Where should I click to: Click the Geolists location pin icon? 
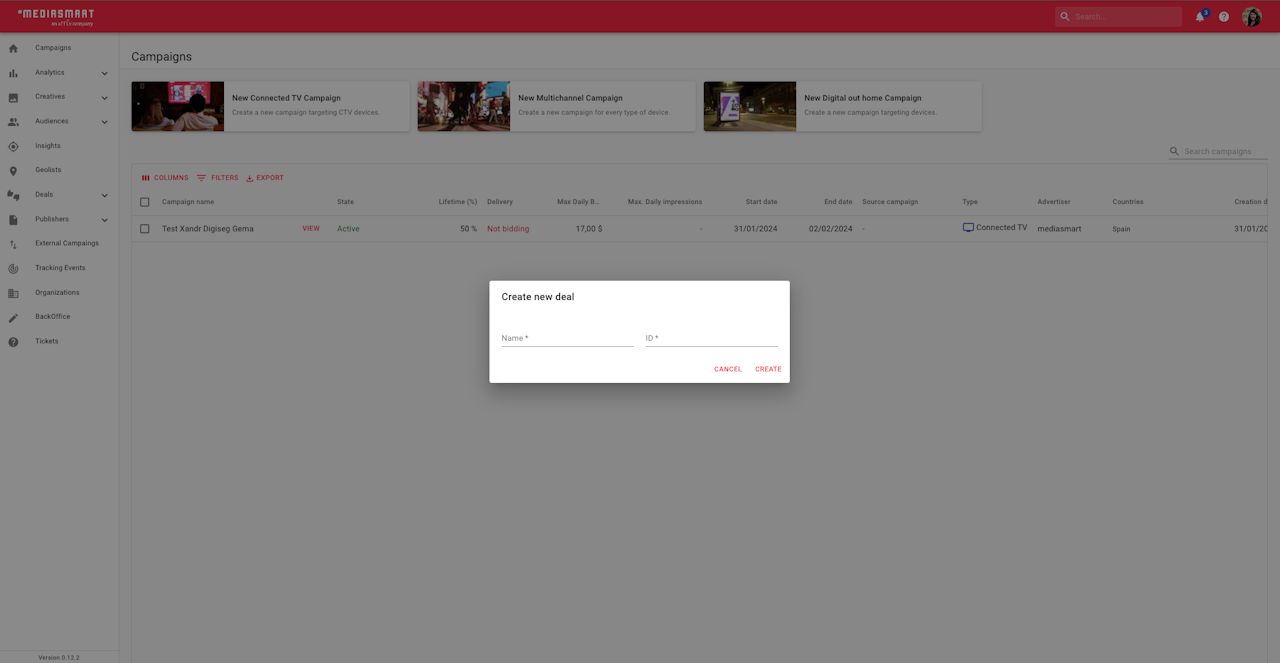[13, 171]
